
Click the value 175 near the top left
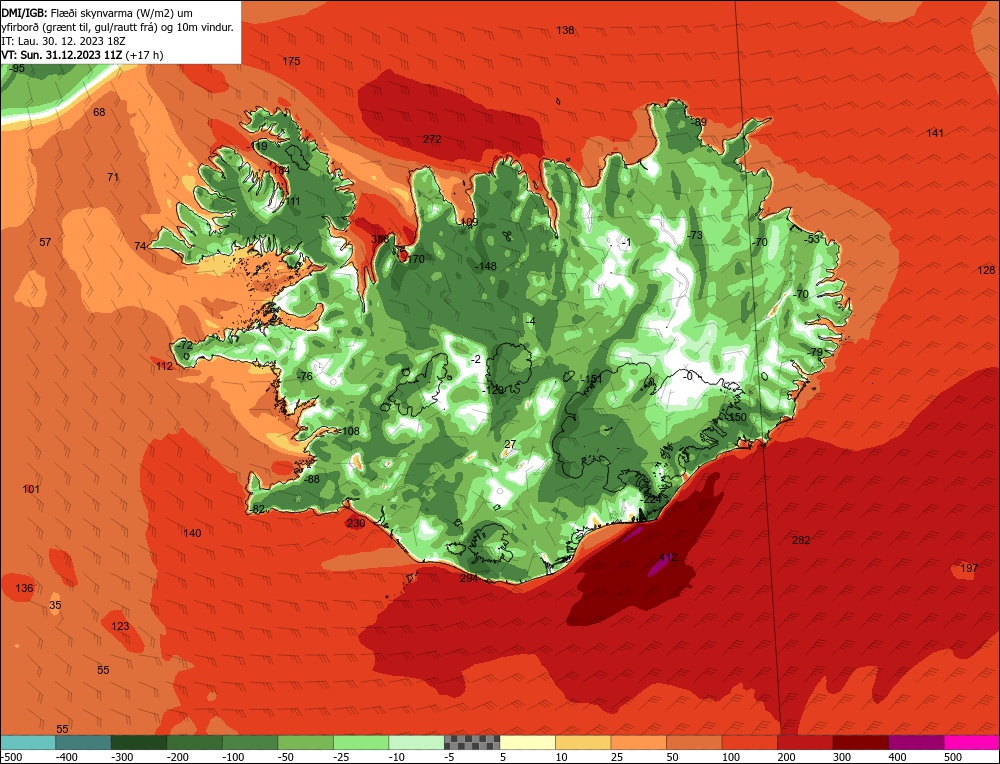click(291, 61)
